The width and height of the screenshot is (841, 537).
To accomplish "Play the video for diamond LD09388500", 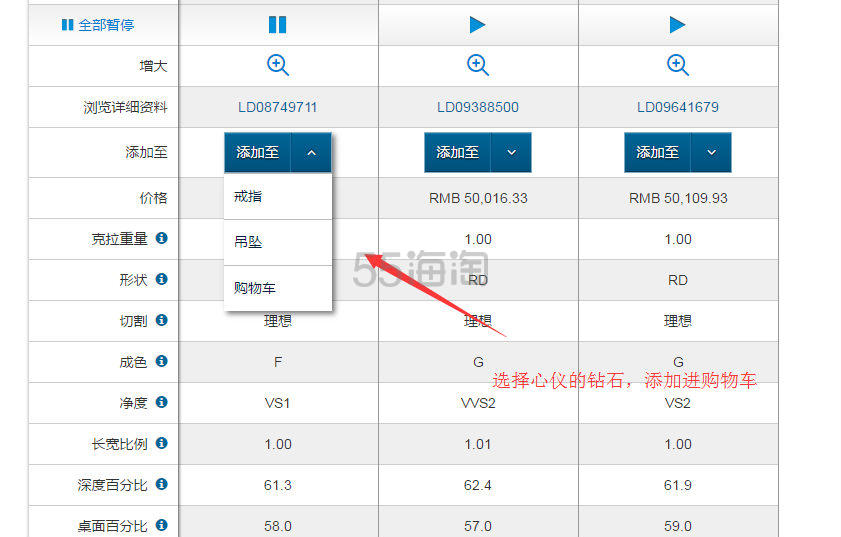I will (478, 25).
